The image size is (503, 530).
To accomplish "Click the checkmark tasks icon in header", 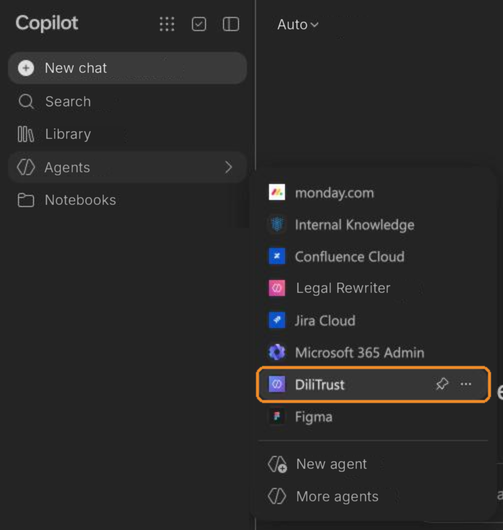I will 199,24.
